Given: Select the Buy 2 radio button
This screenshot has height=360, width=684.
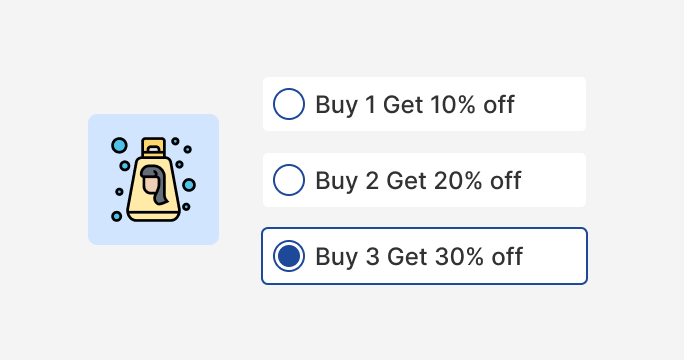Looking at the screenshot, I should (289, 180).
